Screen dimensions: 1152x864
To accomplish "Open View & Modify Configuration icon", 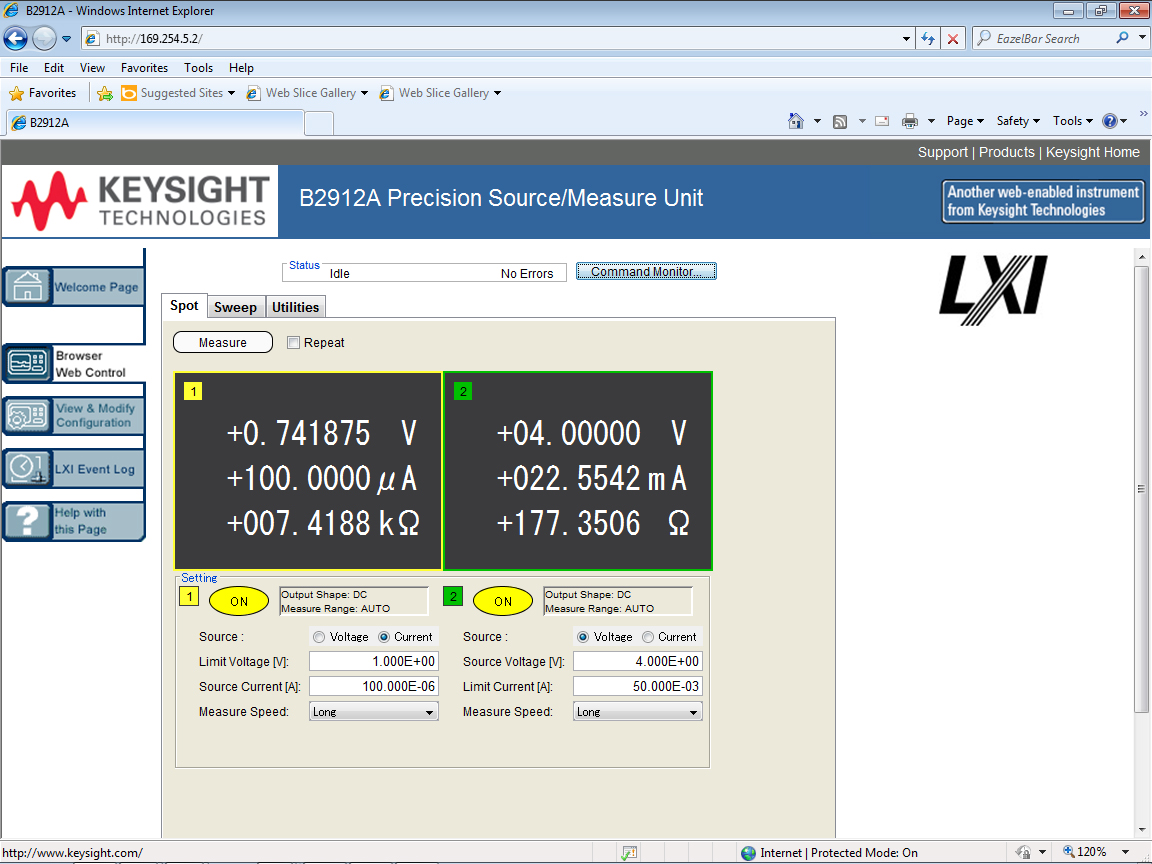I will 28,415.
